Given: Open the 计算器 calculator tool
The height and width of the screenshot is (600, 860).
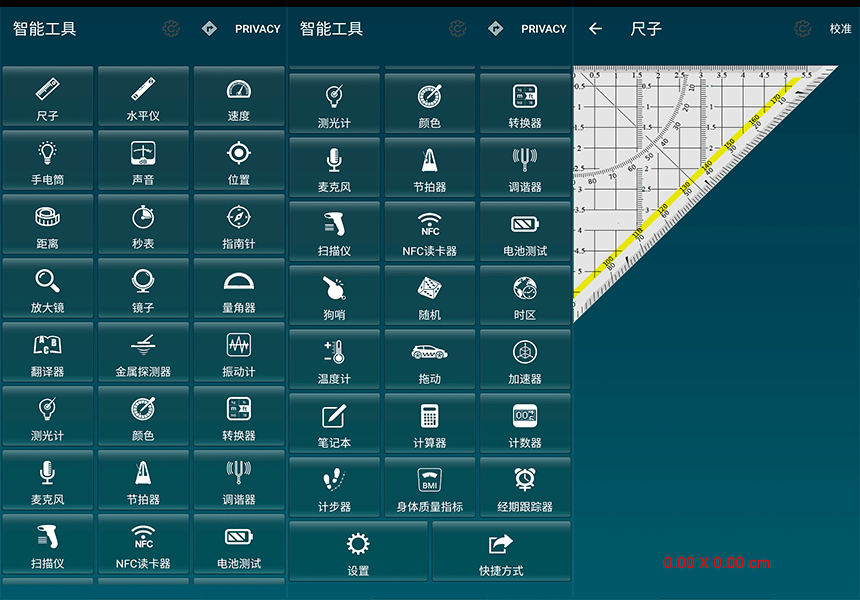Looking at the screenshot, I should pyautogui.click(x=430, y=424).
